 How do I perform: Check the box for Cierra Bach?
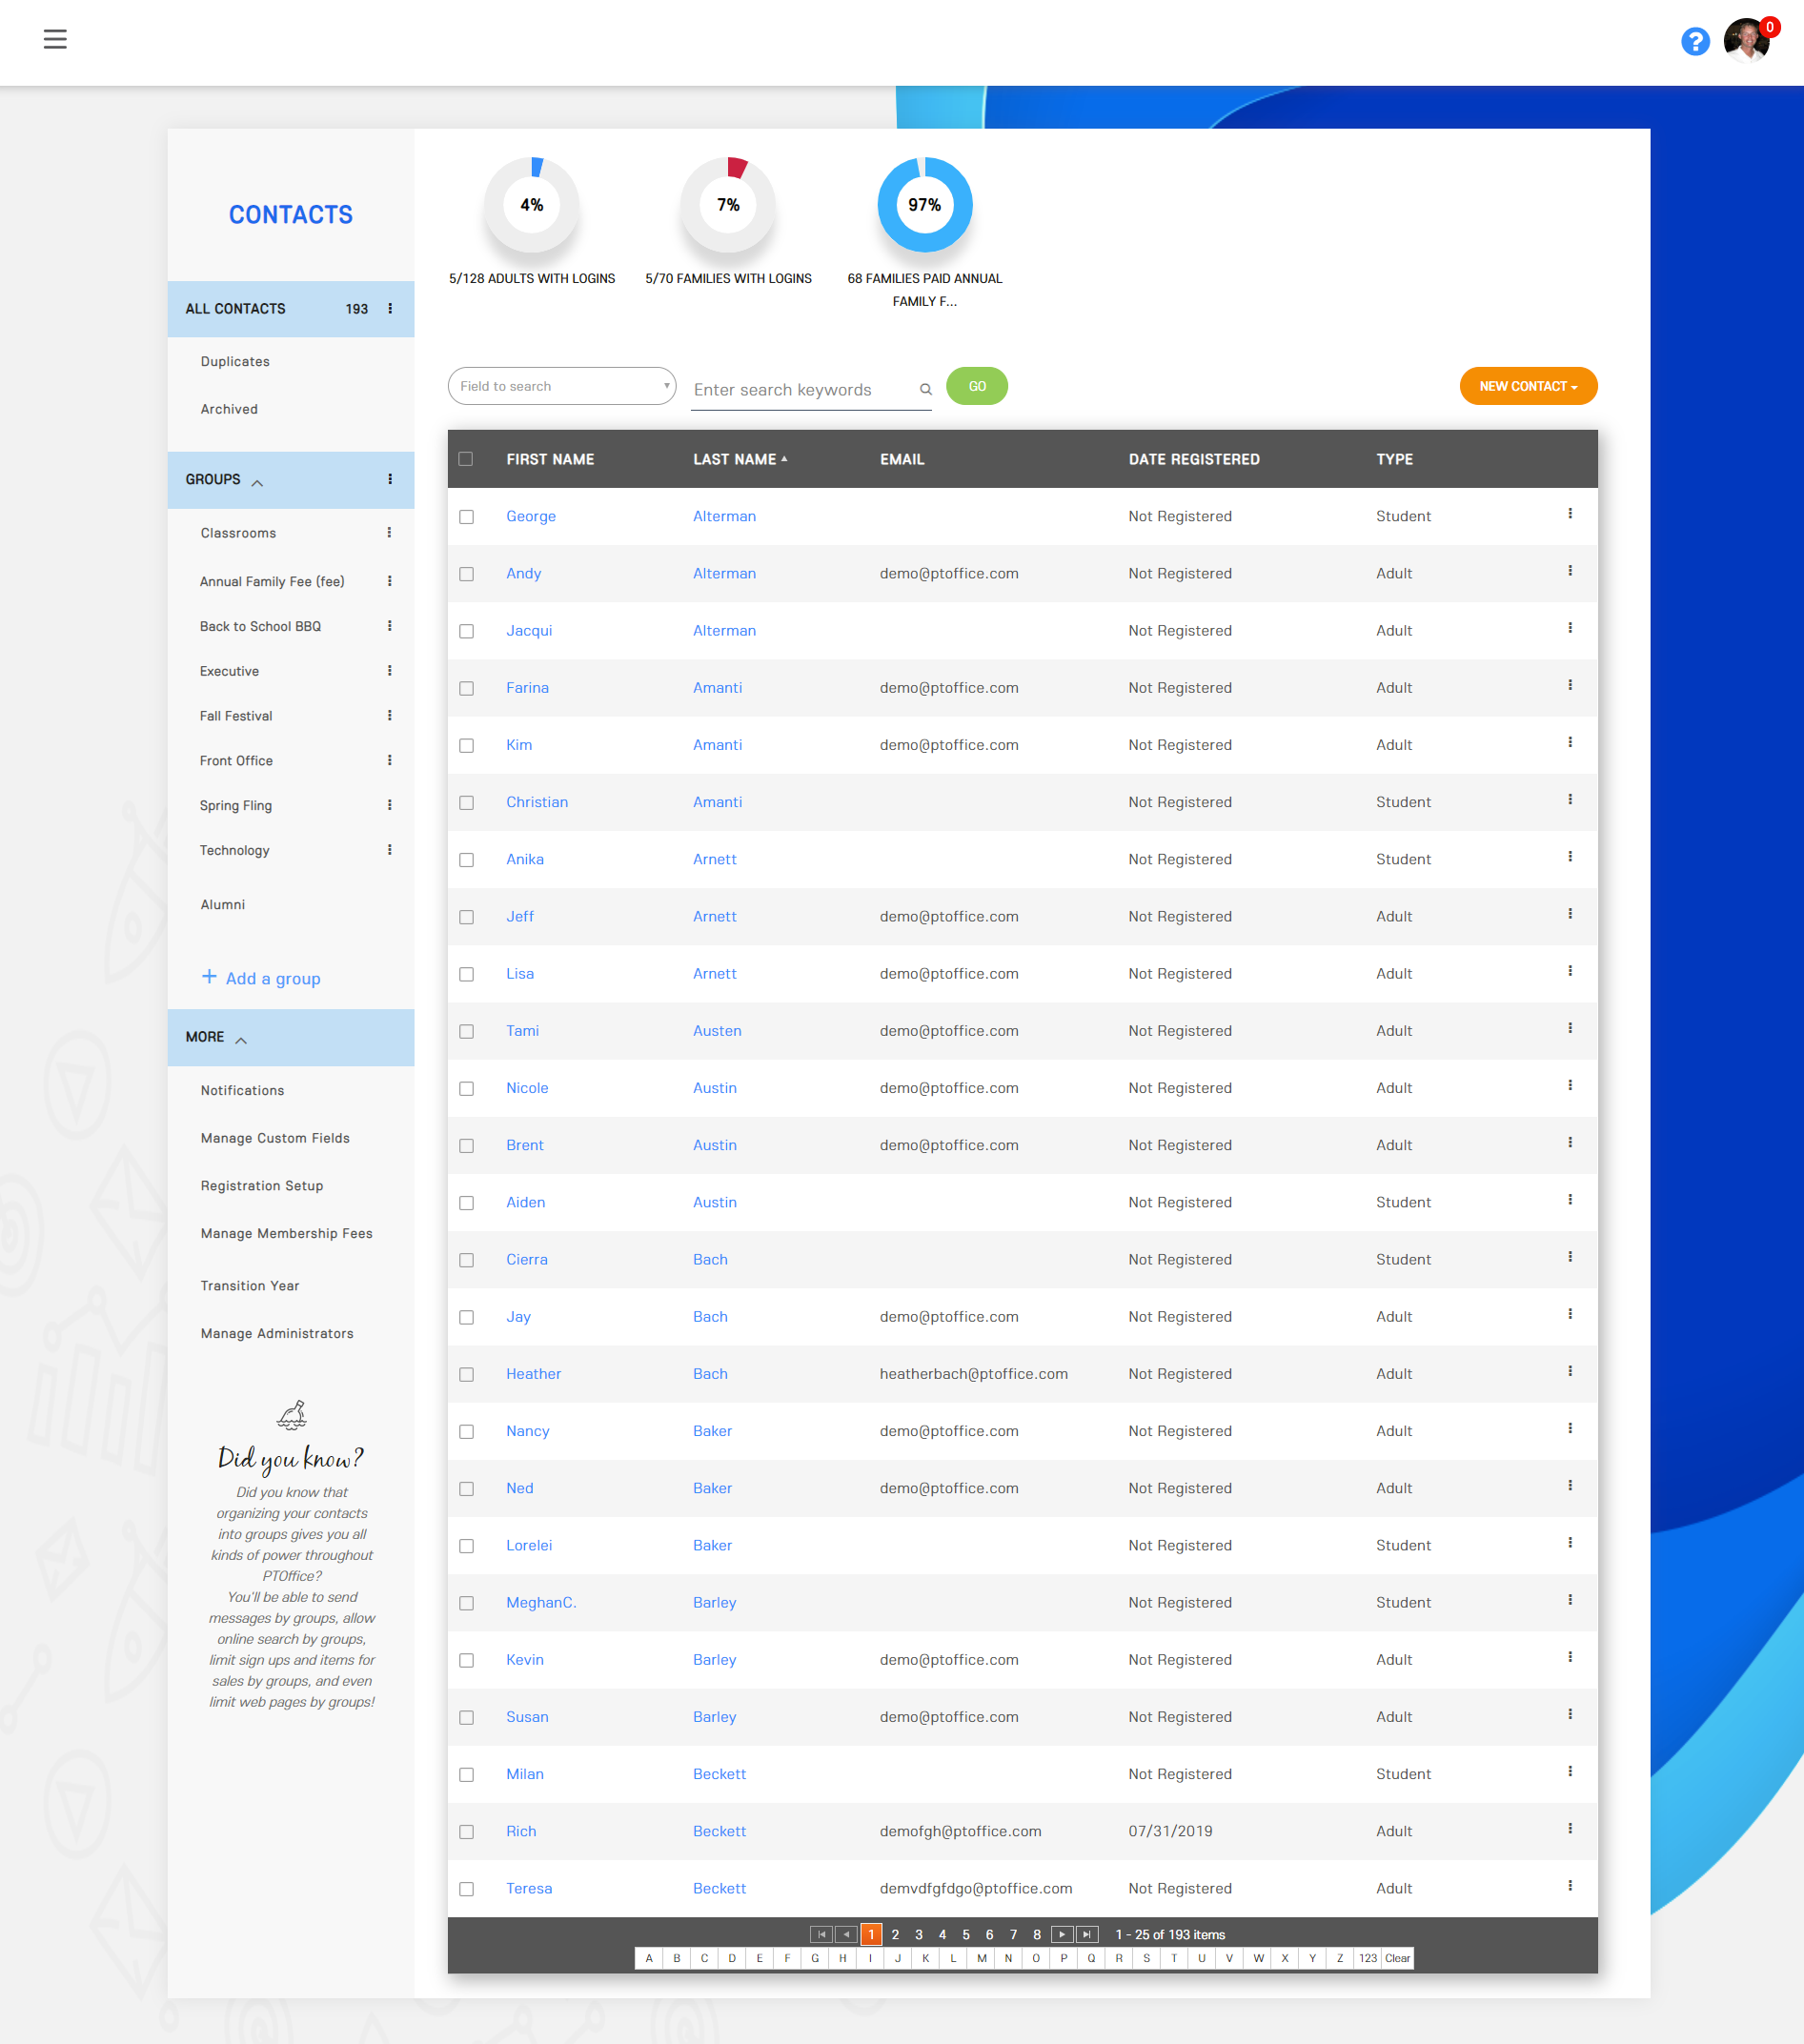[466, 1260]
